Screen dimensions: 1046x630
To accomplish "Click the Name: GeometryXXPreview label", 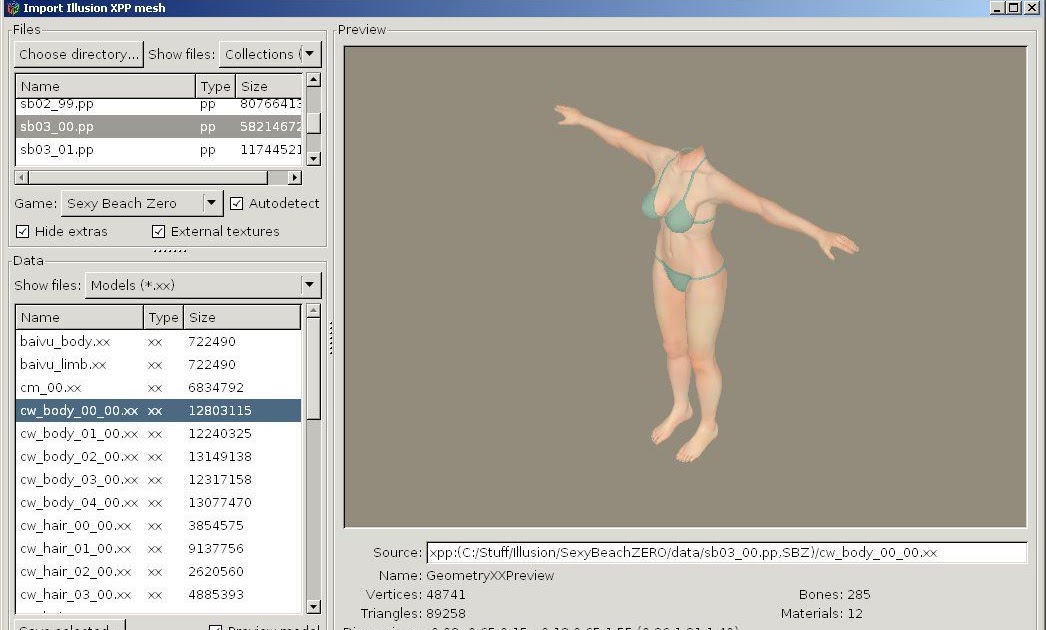I will coord(466,575).
